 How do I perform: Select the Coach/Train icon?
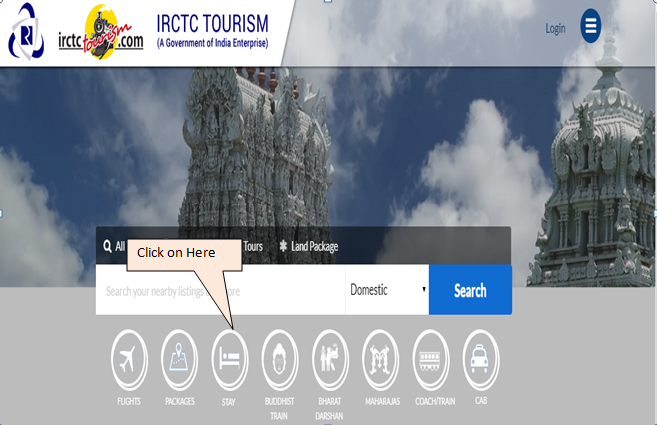pyautogui.click(x=430, y=360)
